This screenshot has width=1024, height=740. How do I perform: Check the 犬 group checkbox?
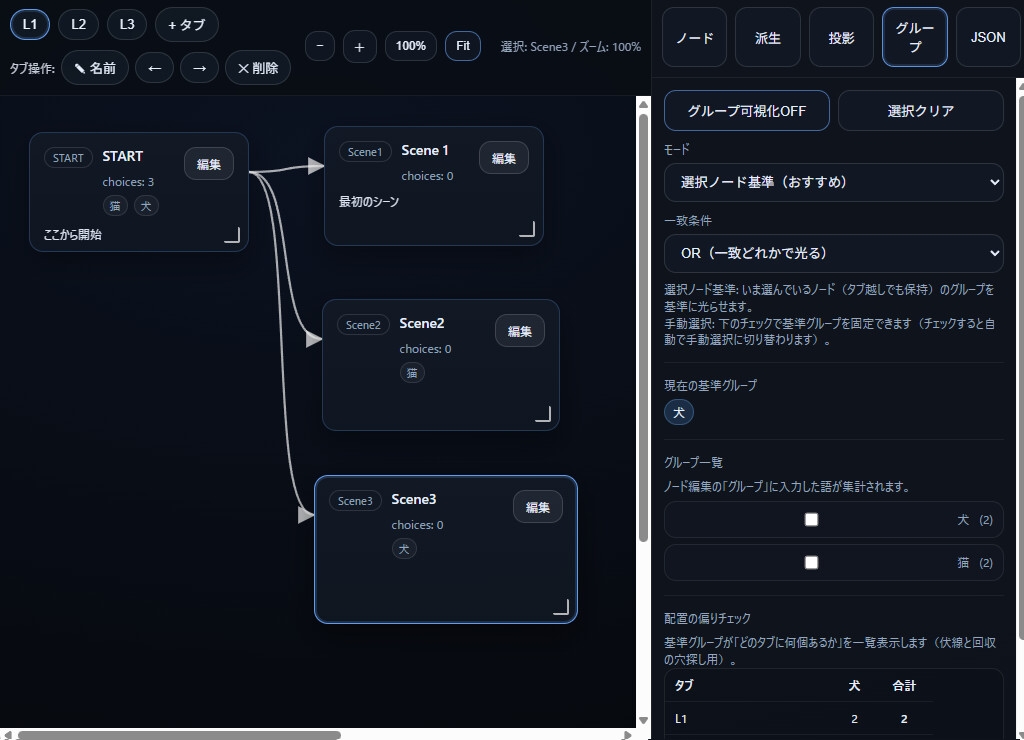click(x=811, y=519)
